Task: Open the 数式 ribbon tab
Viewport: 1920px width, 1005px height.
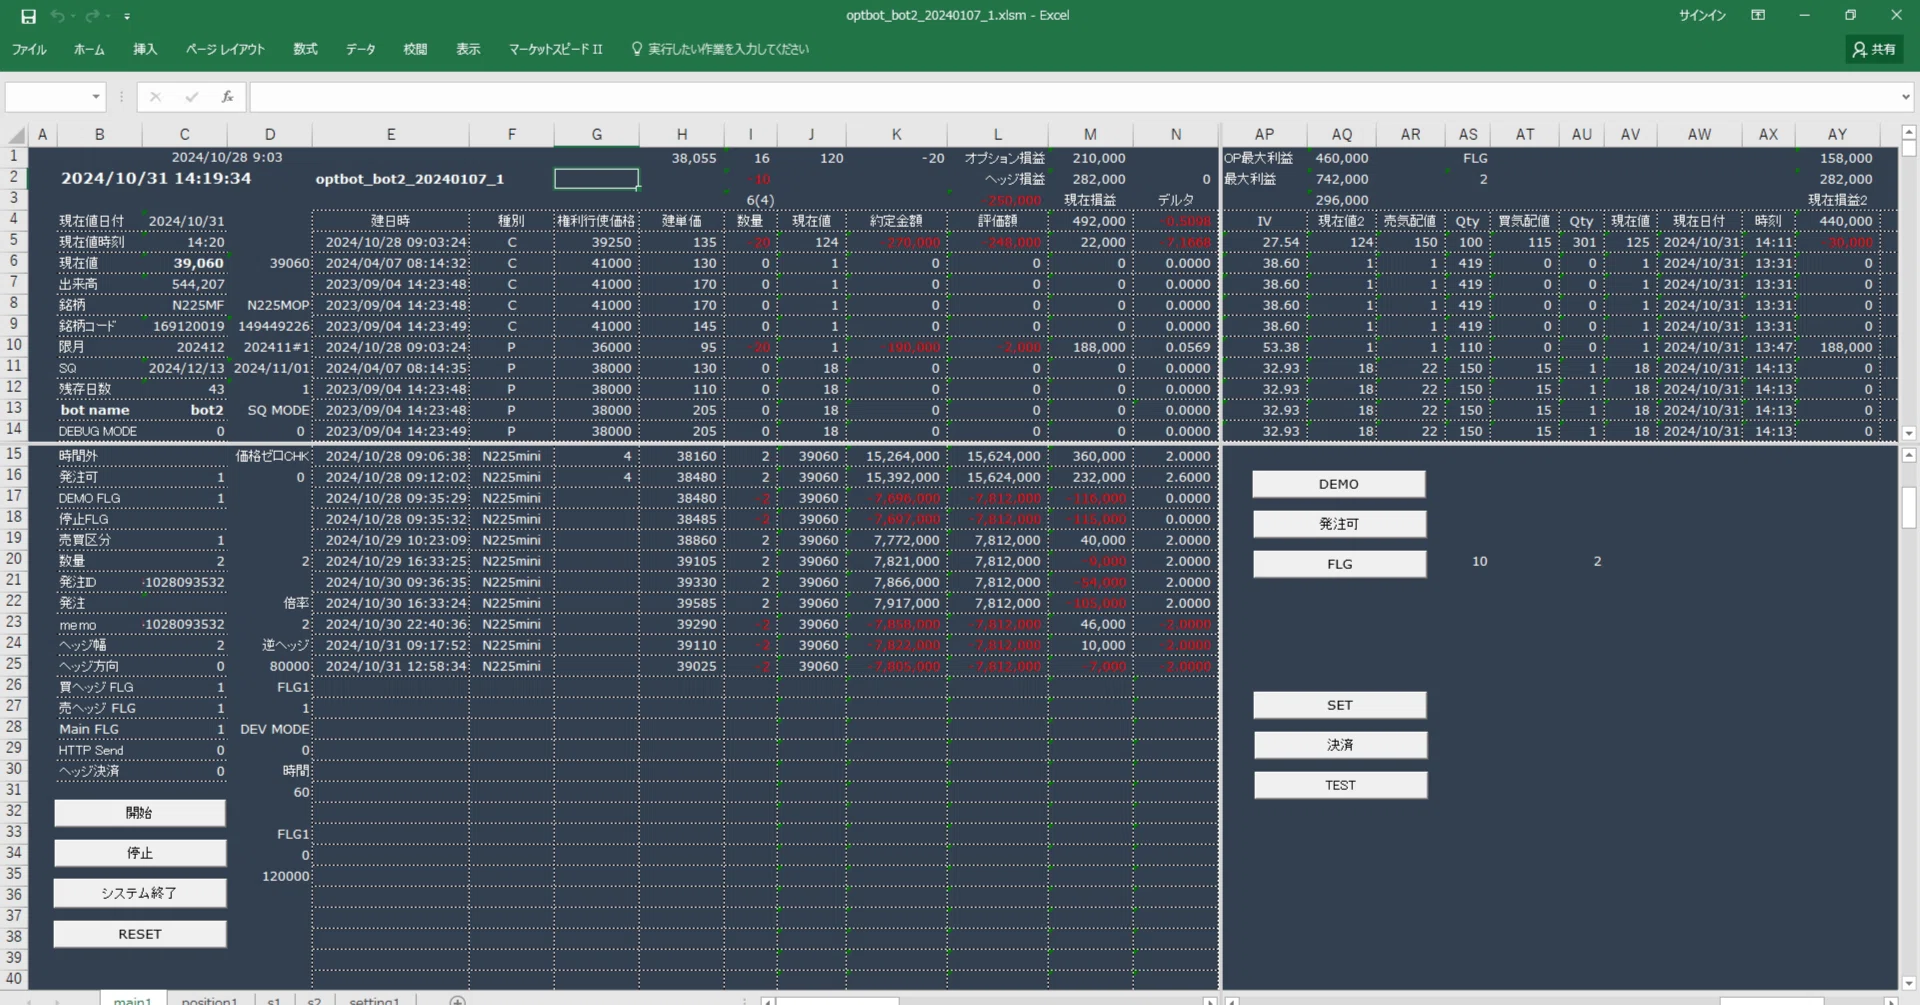Action: coord(305,49)
